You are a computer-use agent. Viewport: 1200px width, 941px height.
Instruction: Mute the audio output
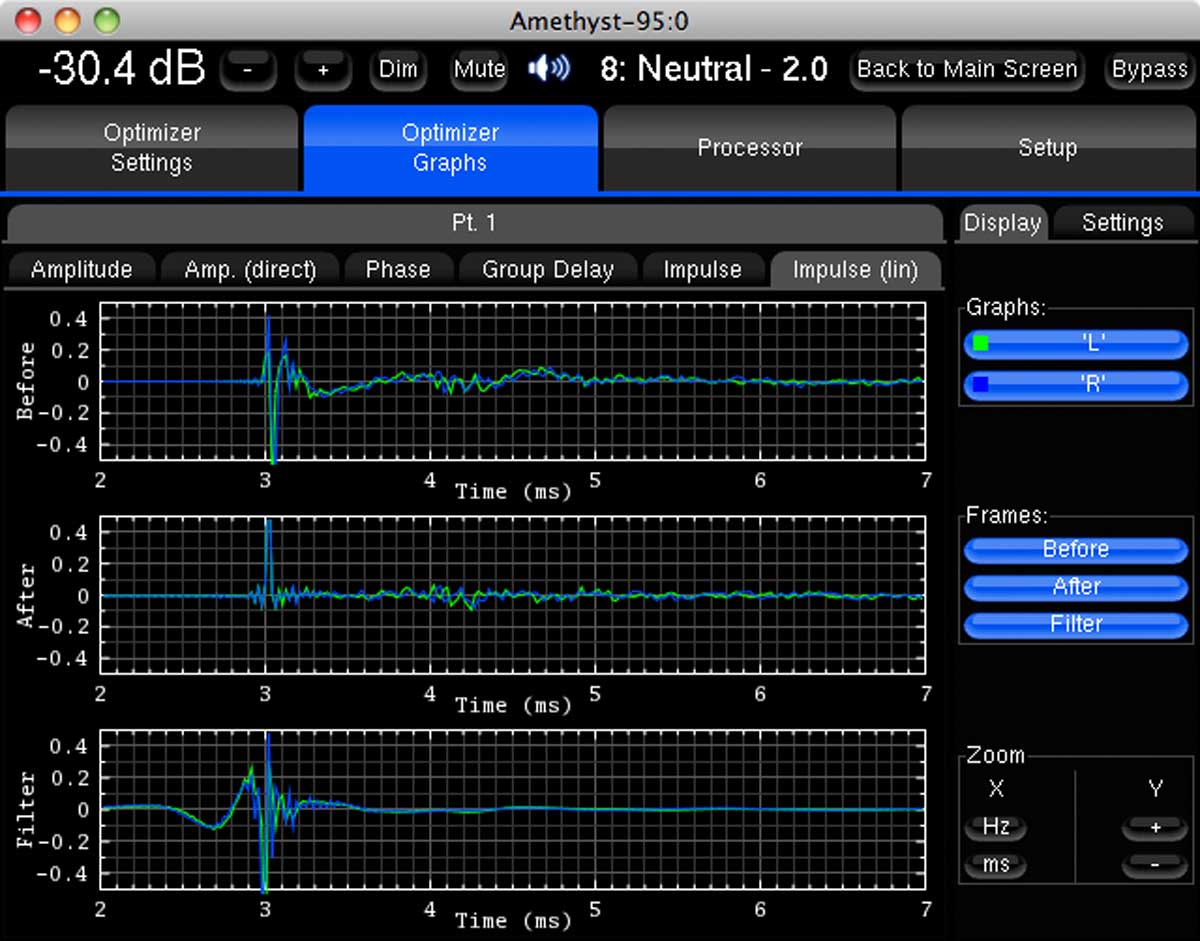tap(479, 70)
